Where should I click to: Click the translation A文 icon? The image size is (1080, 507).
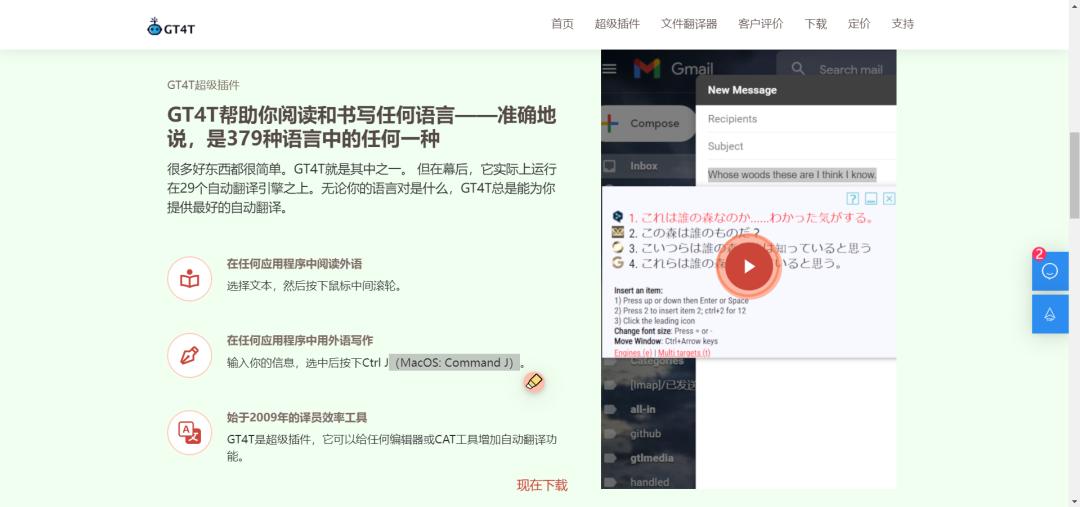[189, 433]
